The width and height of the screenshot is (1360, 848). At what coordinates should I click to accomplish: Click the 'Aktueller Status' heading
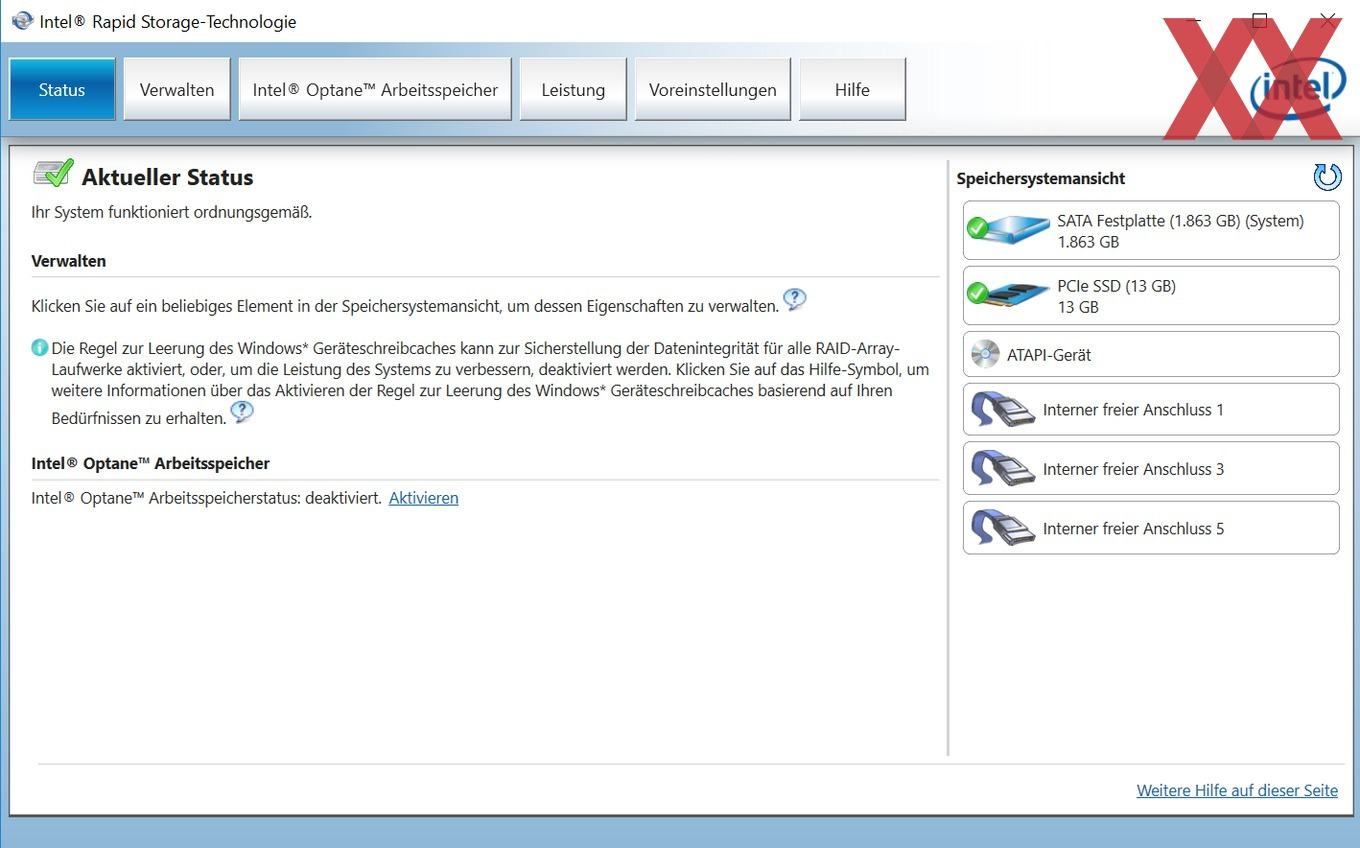(167, 177)
